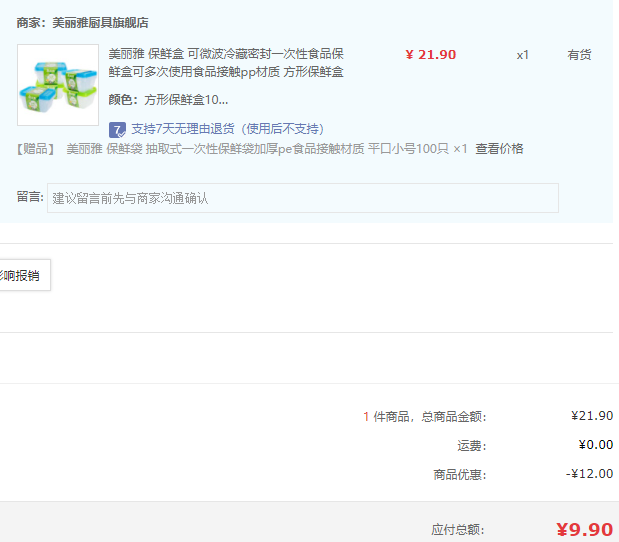Click the total goods amount ¥21.90

592,416
